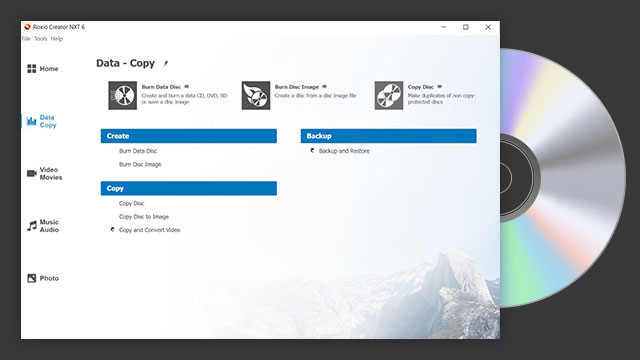Select the Music Audio note icon
Image resolution: width=640 pixels, height=360 pixels.
click(x=31, y=226)
